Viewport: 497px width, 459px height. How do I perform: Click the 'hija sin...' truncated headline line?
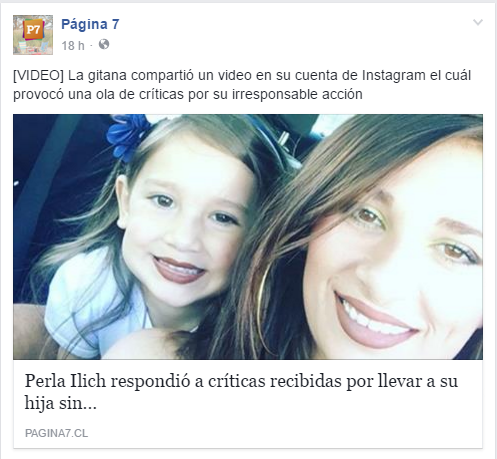(61, 403)
